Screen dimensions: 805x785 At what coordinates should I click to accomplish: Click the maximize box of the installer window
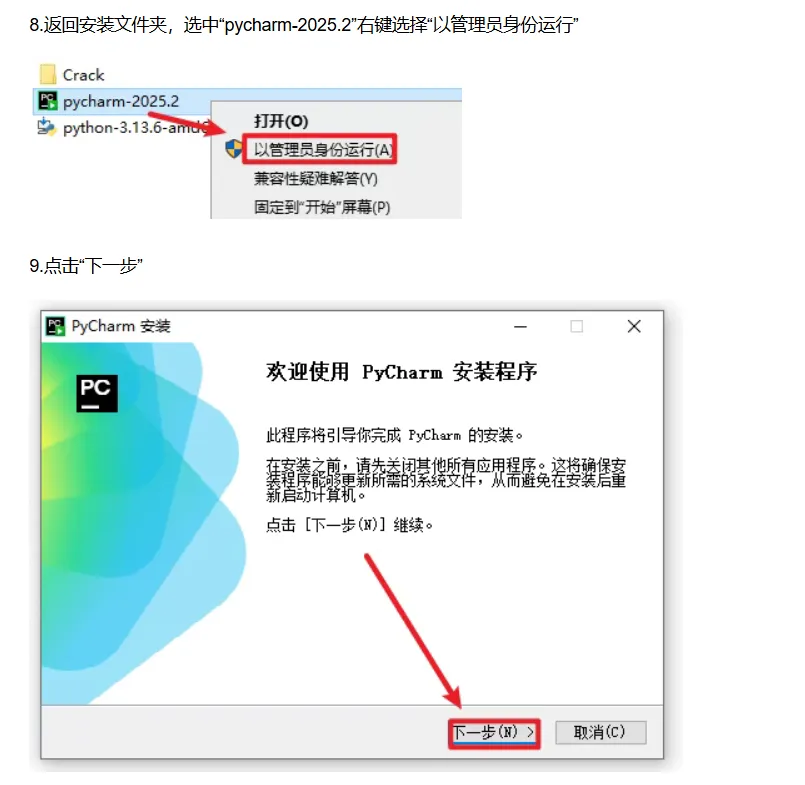click(x=577, y=327)
